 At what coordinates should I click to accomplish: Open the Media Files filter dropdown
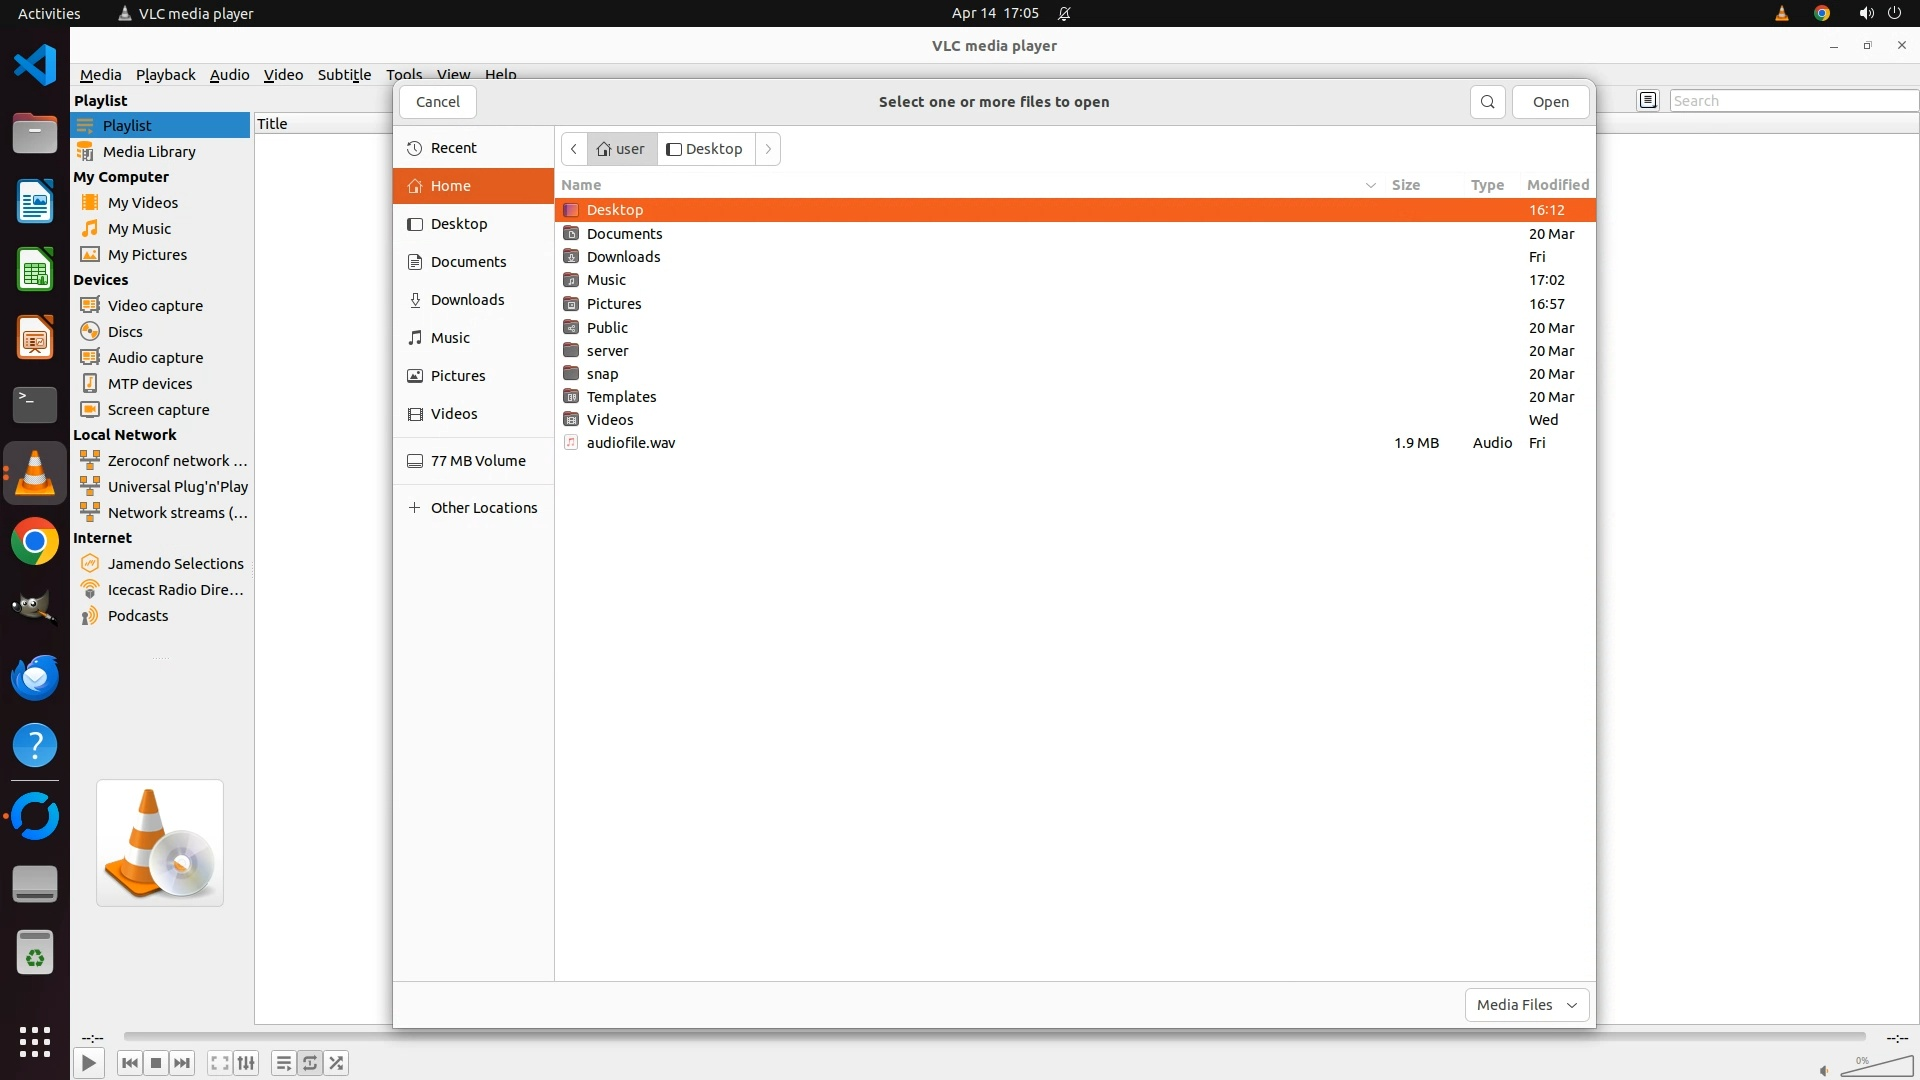[1526, 1004]
